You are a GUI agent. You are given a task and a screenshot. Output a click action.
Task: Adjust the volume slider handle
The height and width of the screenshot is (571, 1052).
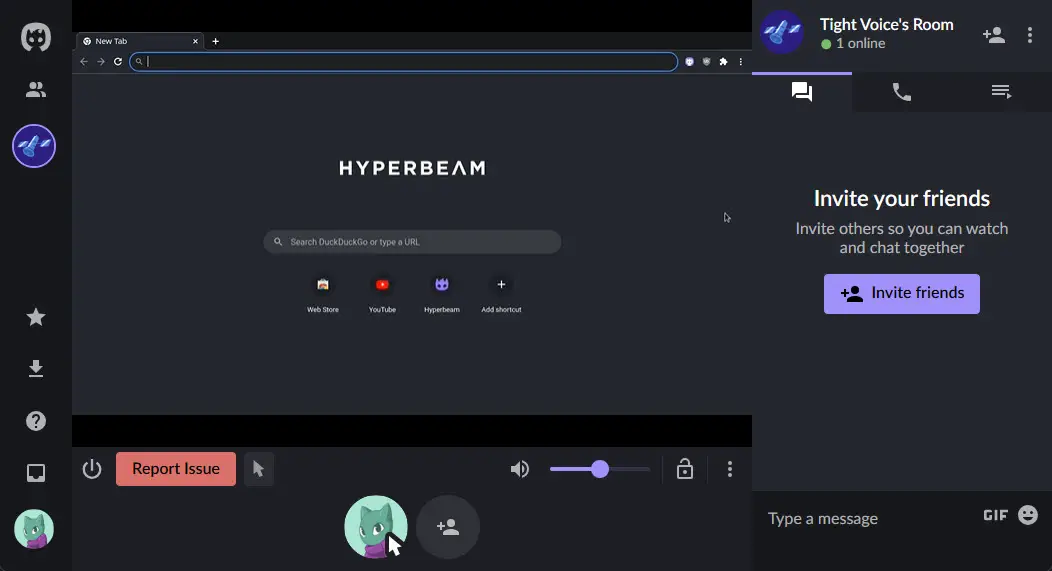[x=600, y=469]
